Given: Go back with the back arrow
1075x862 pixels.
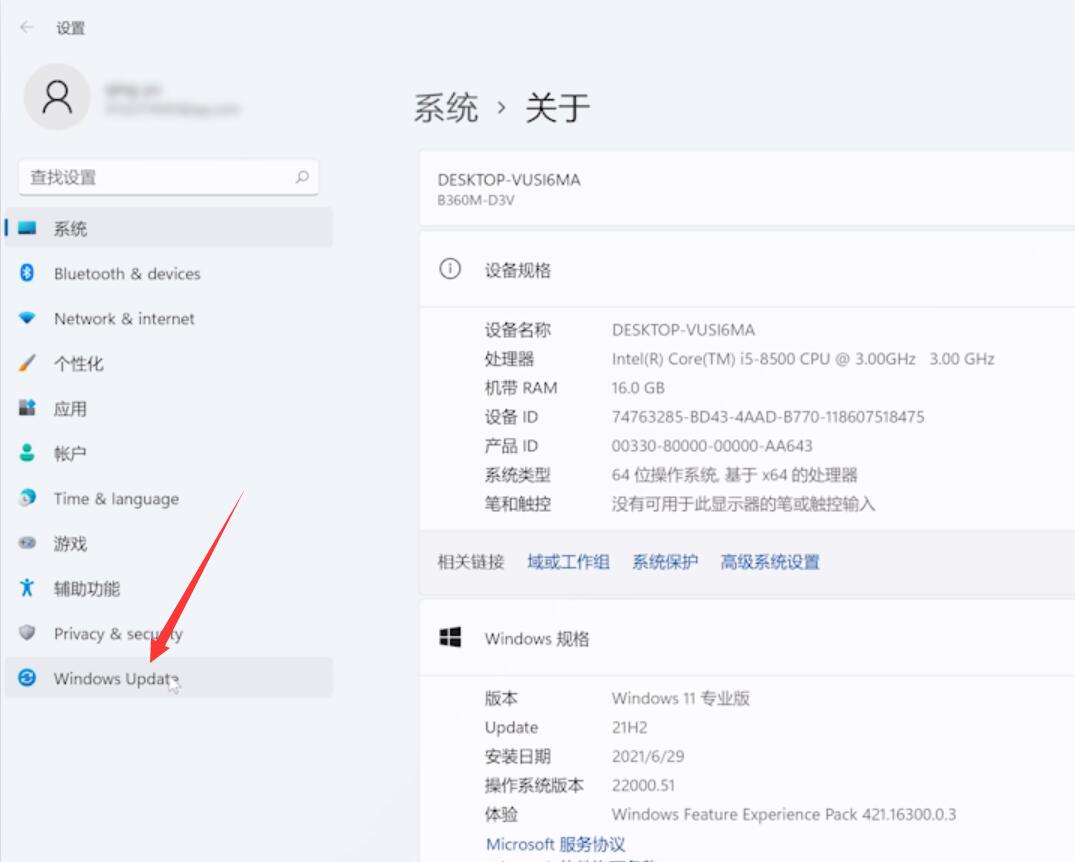Looking at the screenshot, I should (x=27, y=27).
